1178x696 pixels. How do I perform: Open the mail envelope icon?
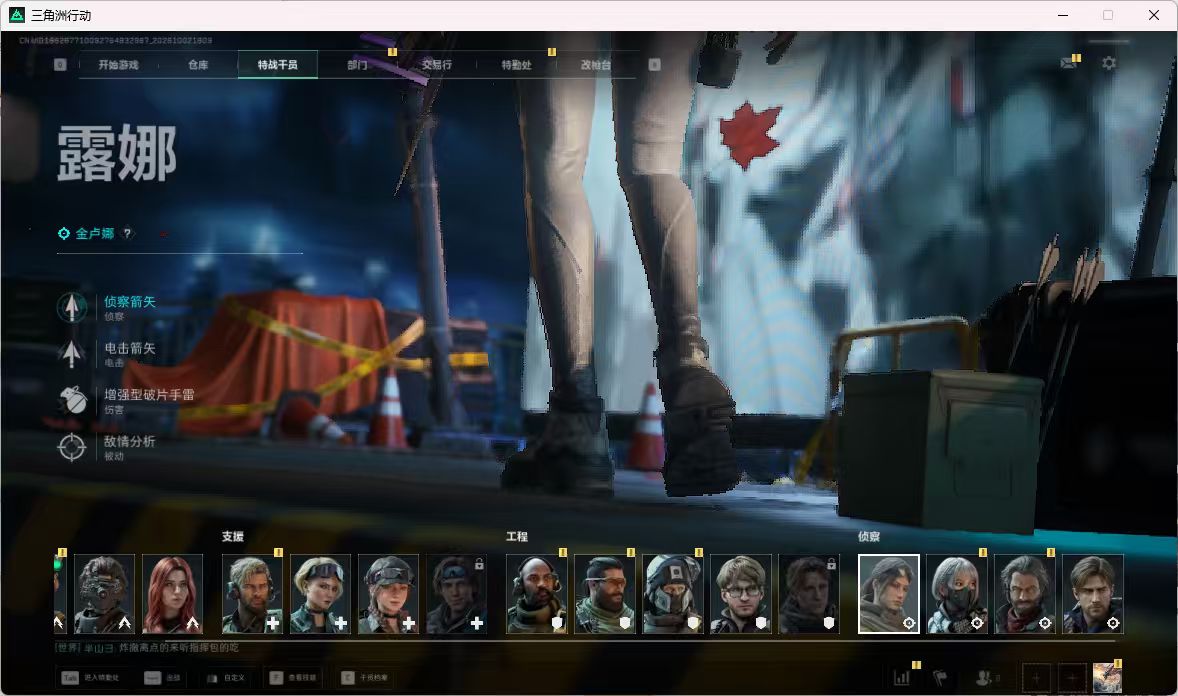[1068, 64]
